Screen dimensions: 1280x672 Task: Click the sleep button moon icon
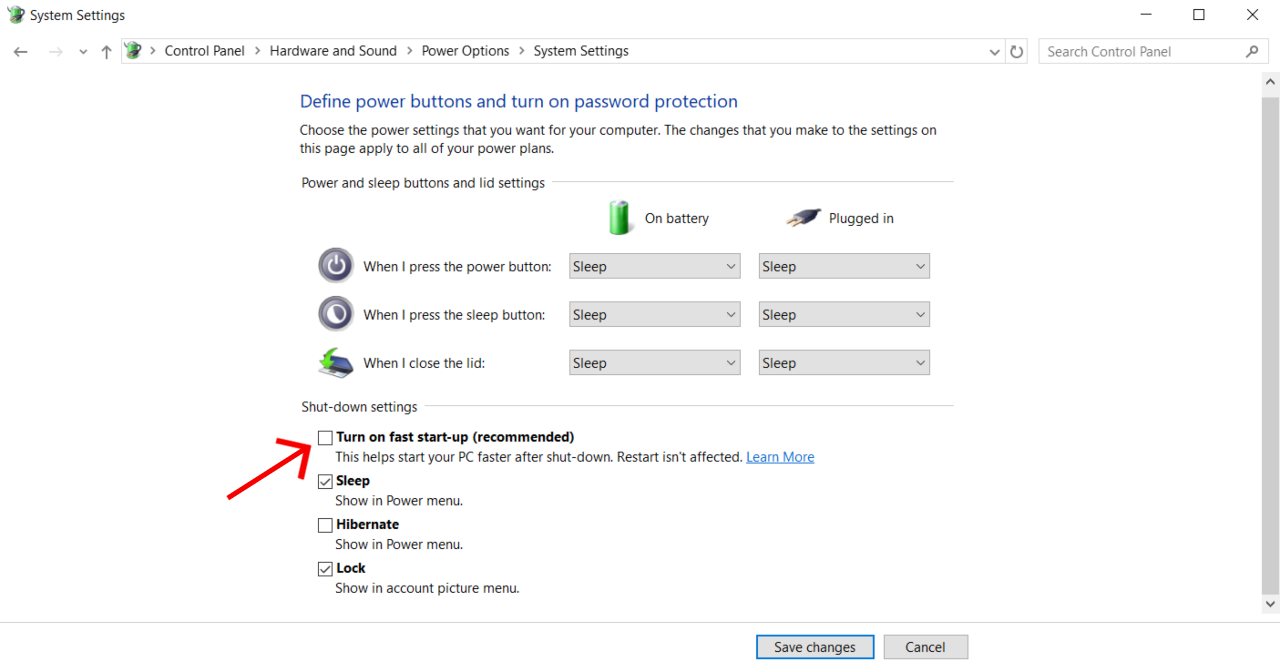point(336,314)
